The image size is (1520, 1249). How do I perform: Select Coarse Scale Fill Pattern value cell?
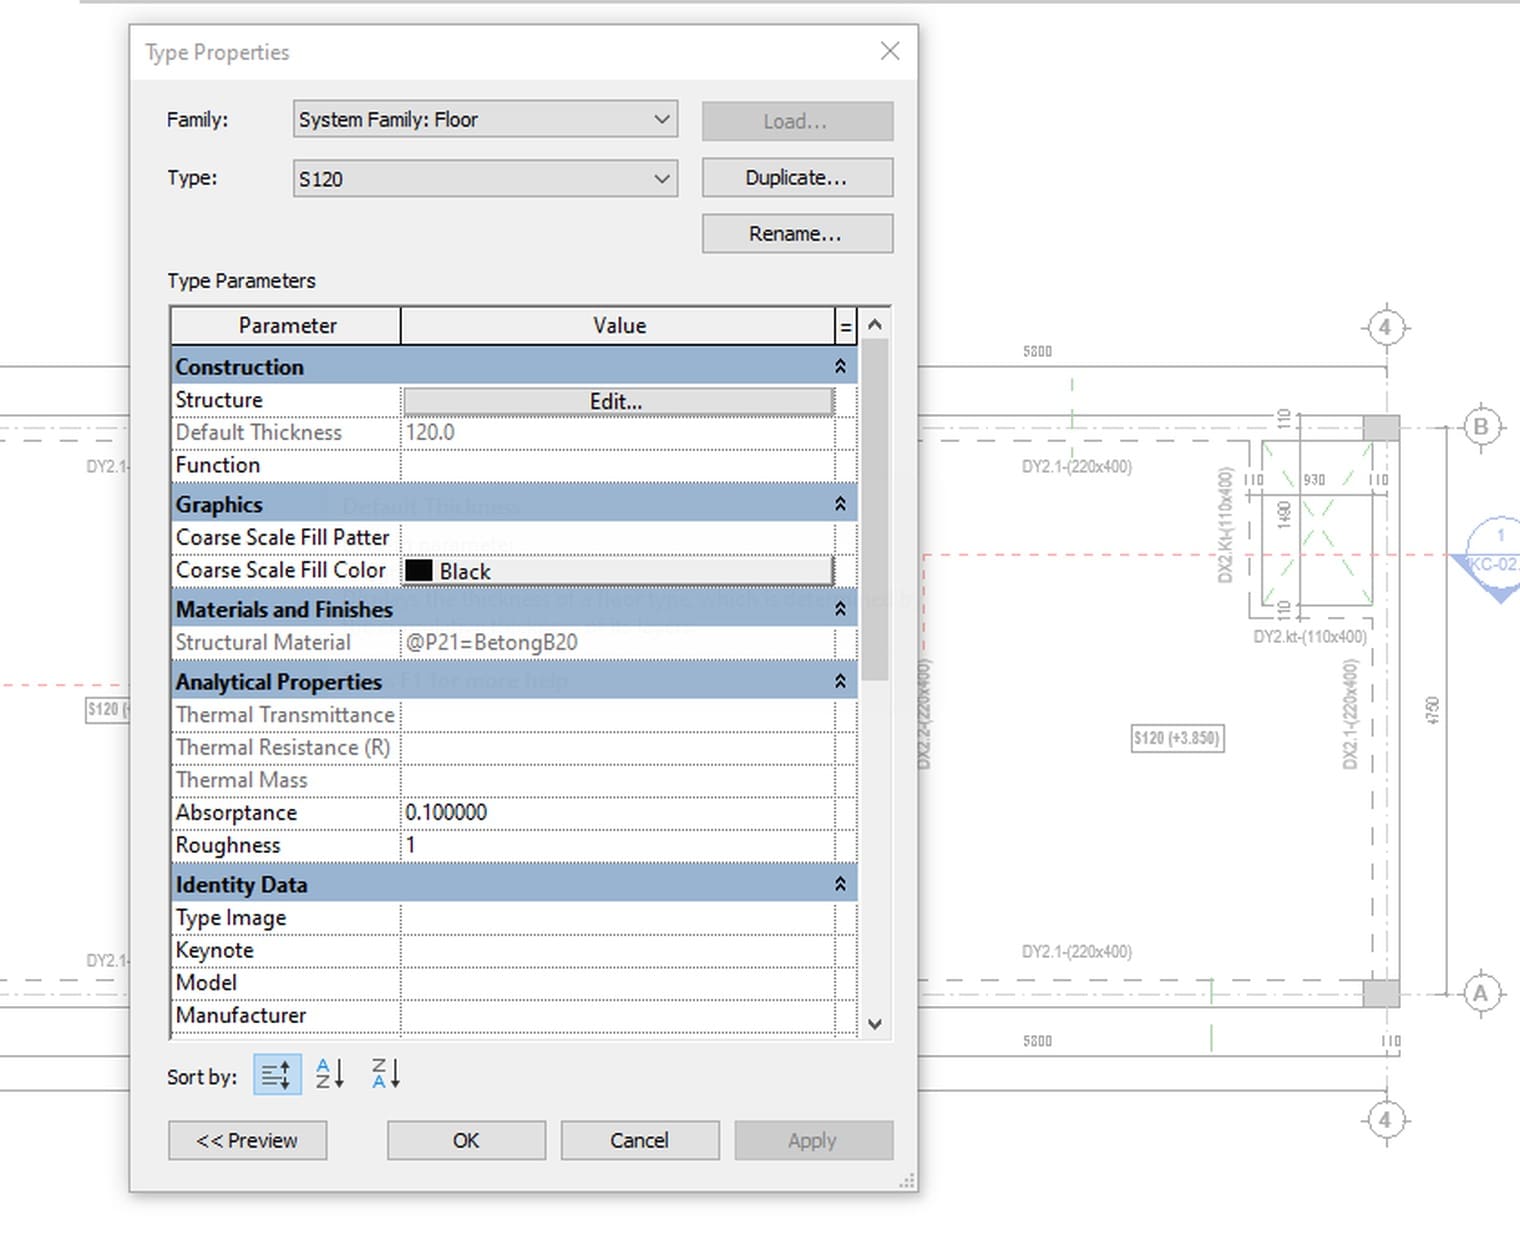pyautogui.click(x=617, y=538)
